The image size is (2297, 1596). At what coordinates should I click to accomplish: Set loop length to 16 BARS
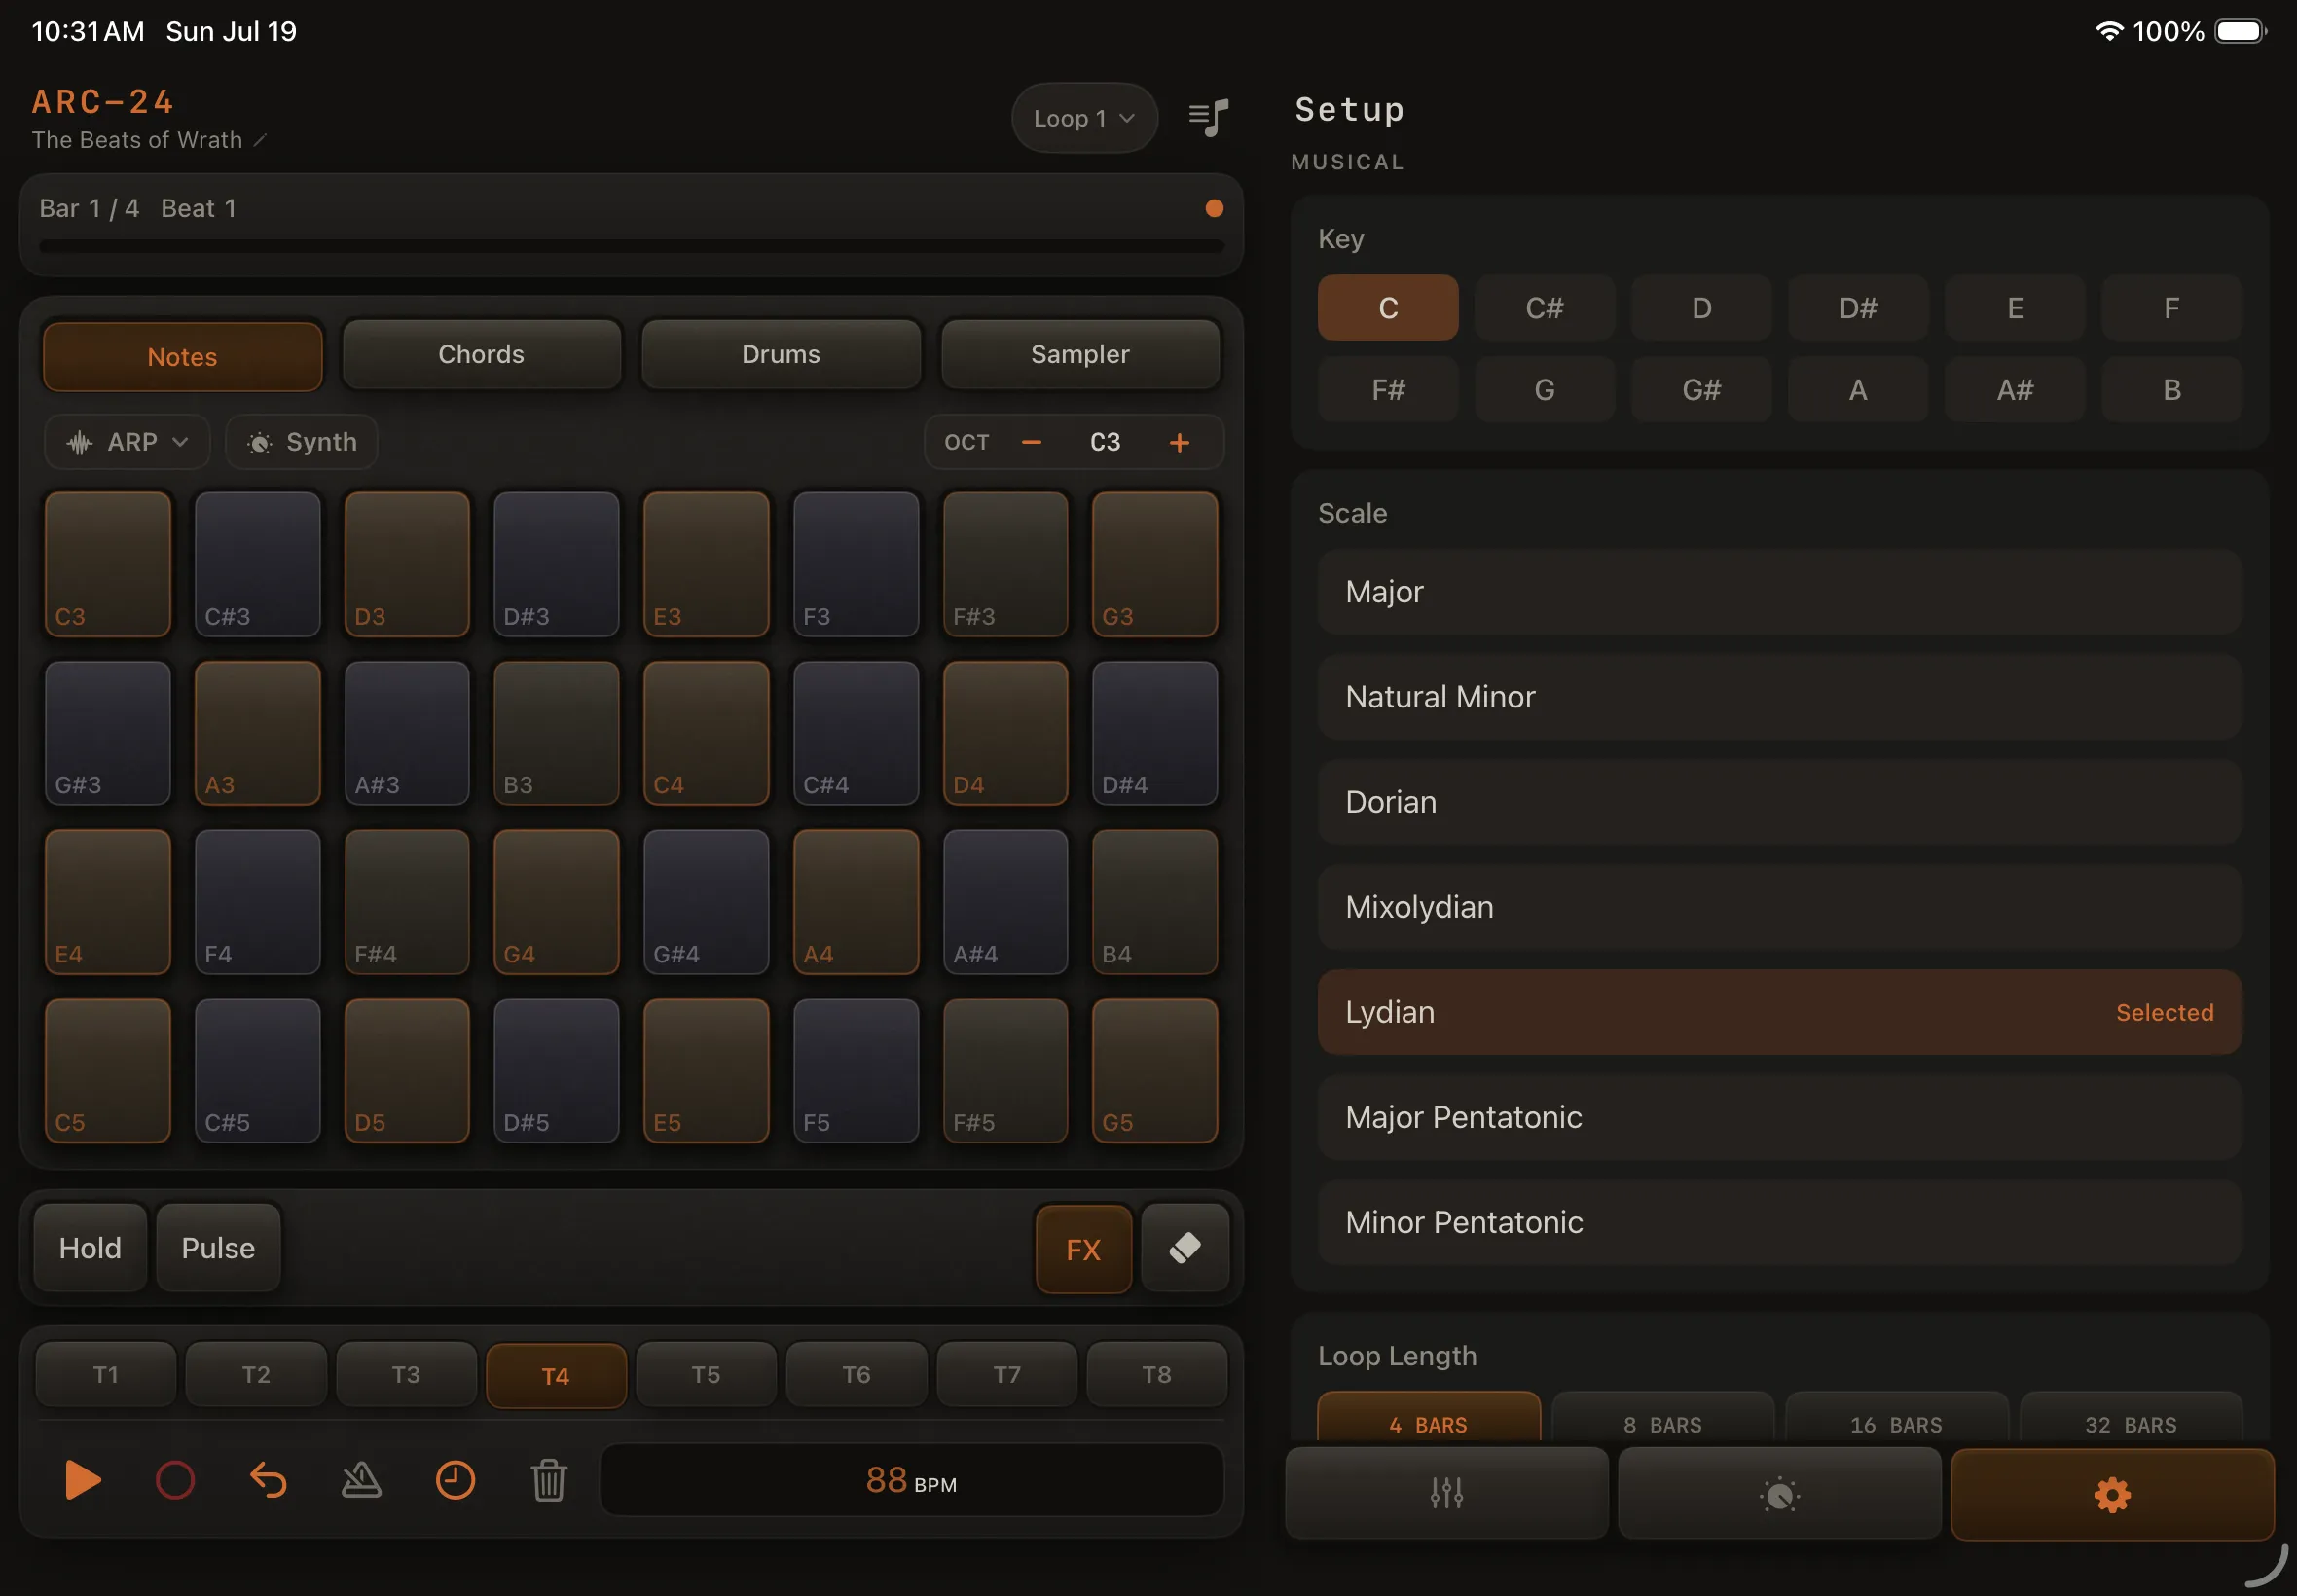[x=1896, y=1418]
